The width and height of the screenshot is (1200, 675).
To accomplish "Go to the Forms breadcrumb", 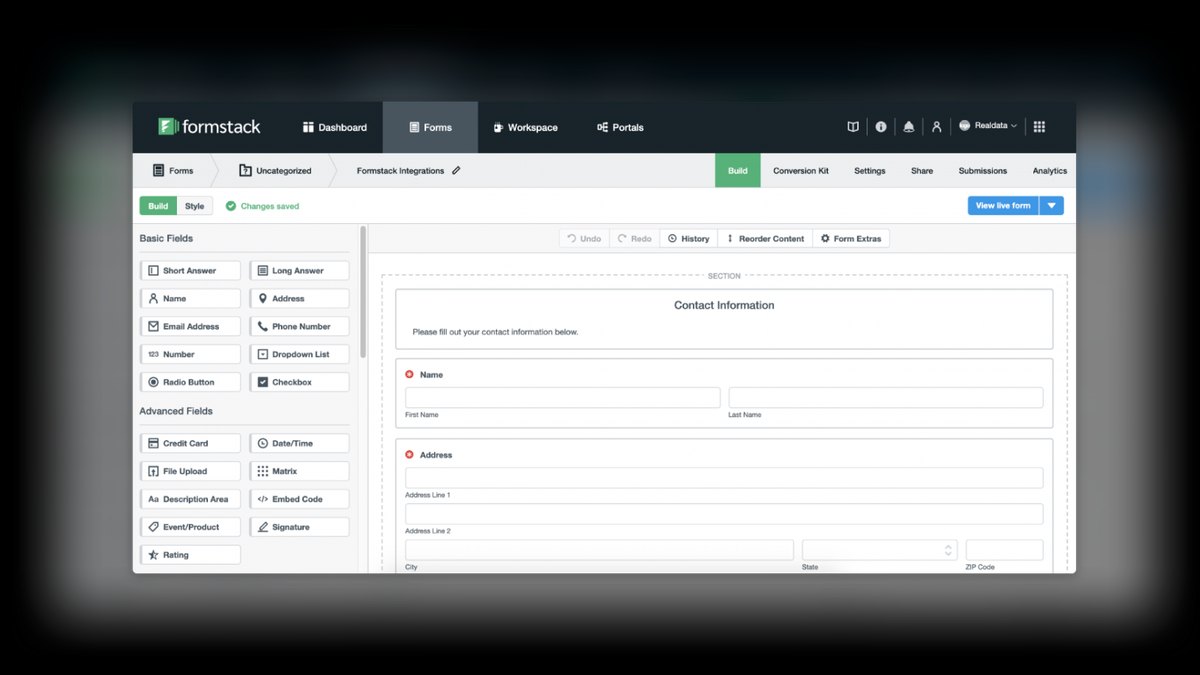I will click(173, 171).
